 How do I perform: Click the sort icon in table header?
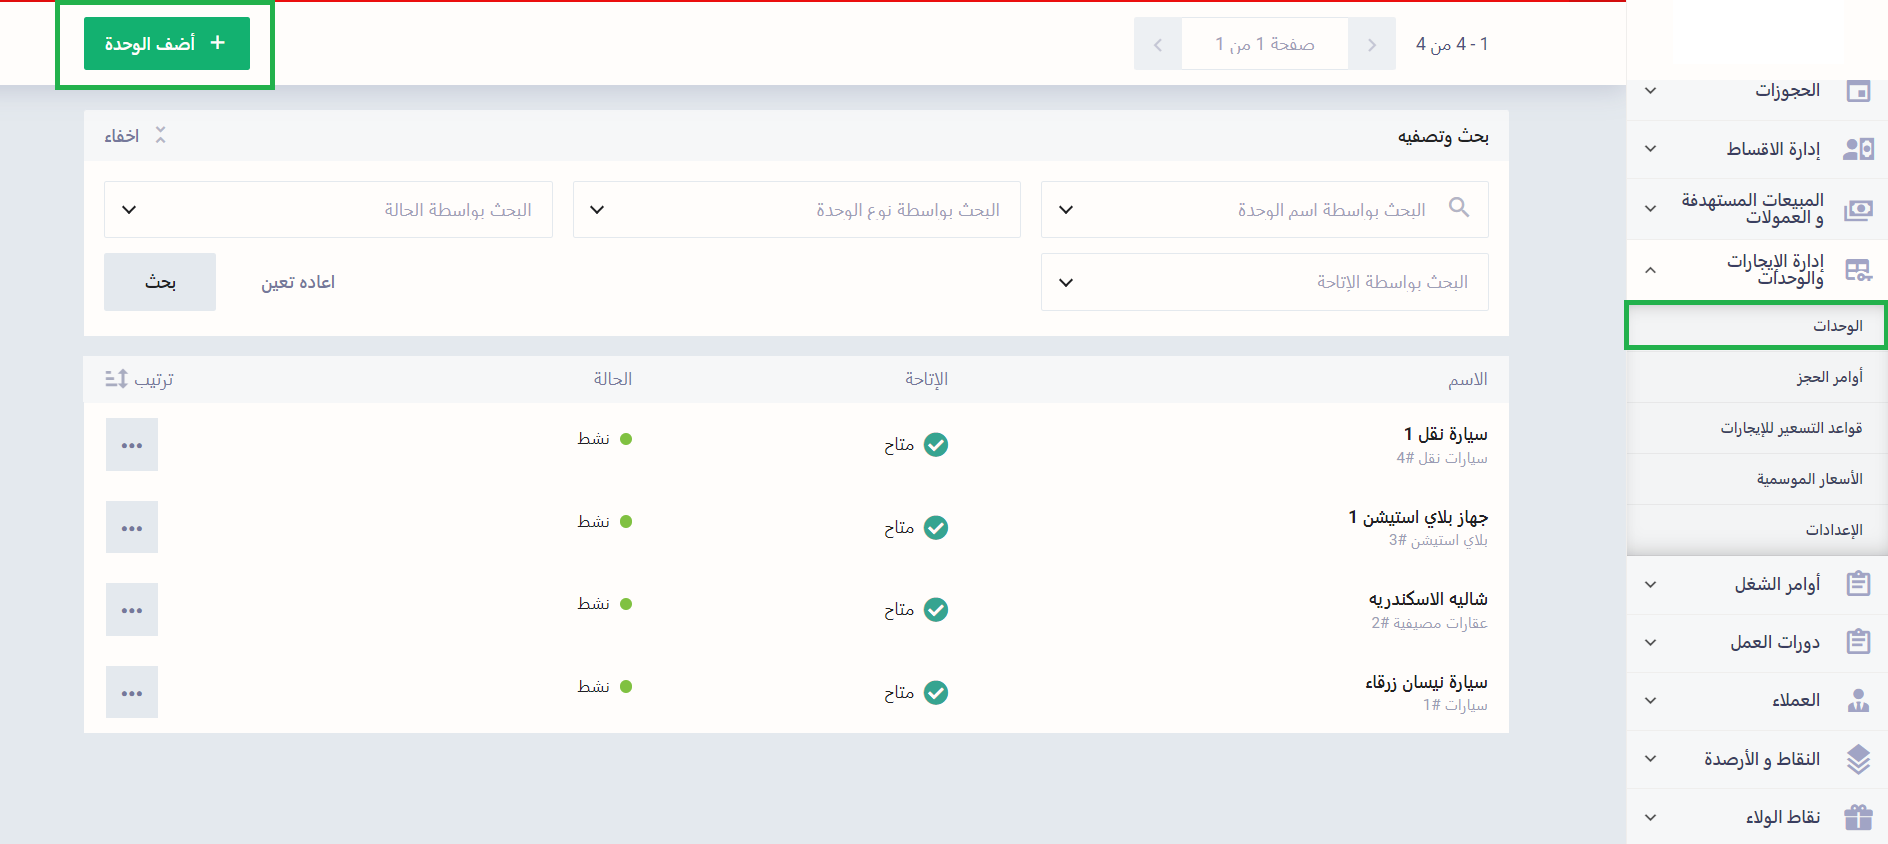point(117,379)
